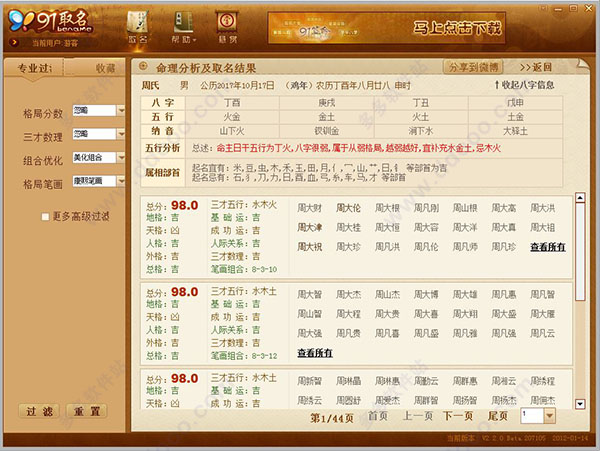This screenshot has width=600, height=451.
Task: Click the 马上点击下载 banner ad
Action: tap(386, 28)
